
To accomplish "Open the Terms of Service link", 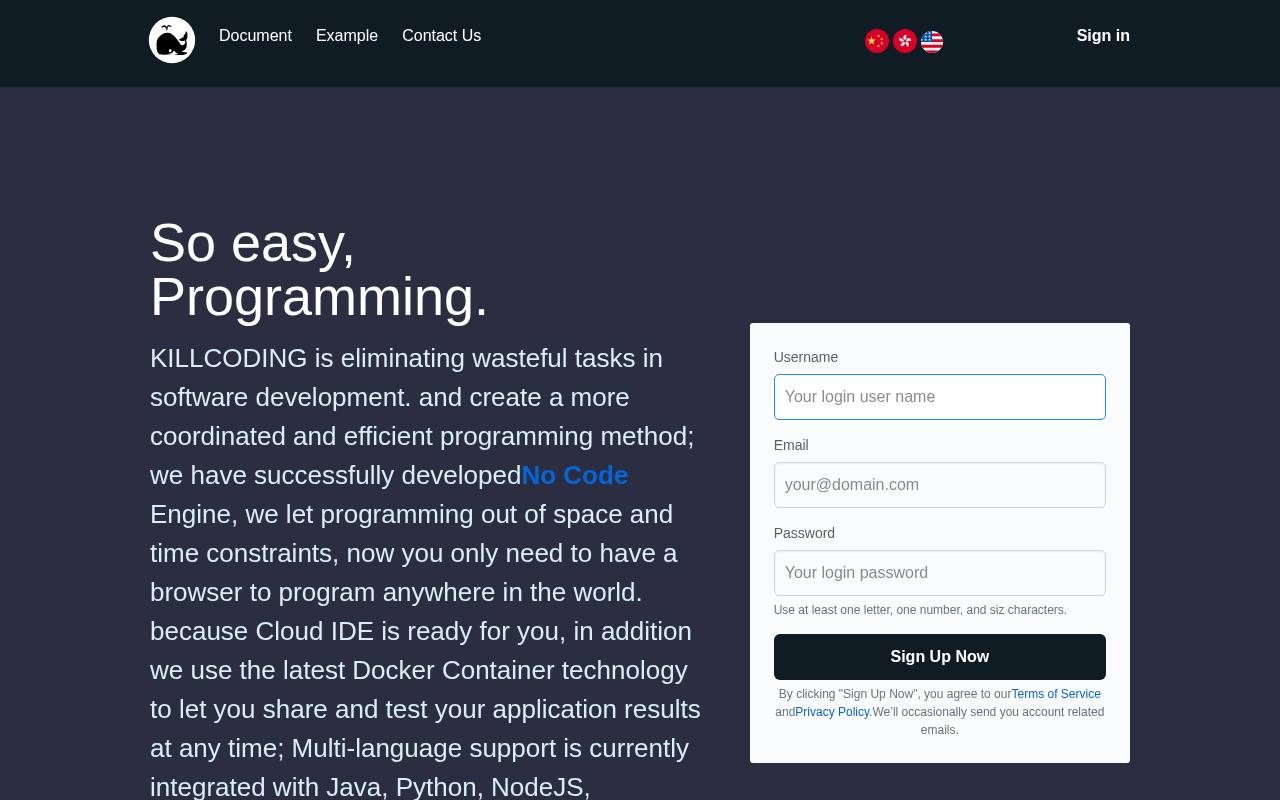I will coord(1056,694).
